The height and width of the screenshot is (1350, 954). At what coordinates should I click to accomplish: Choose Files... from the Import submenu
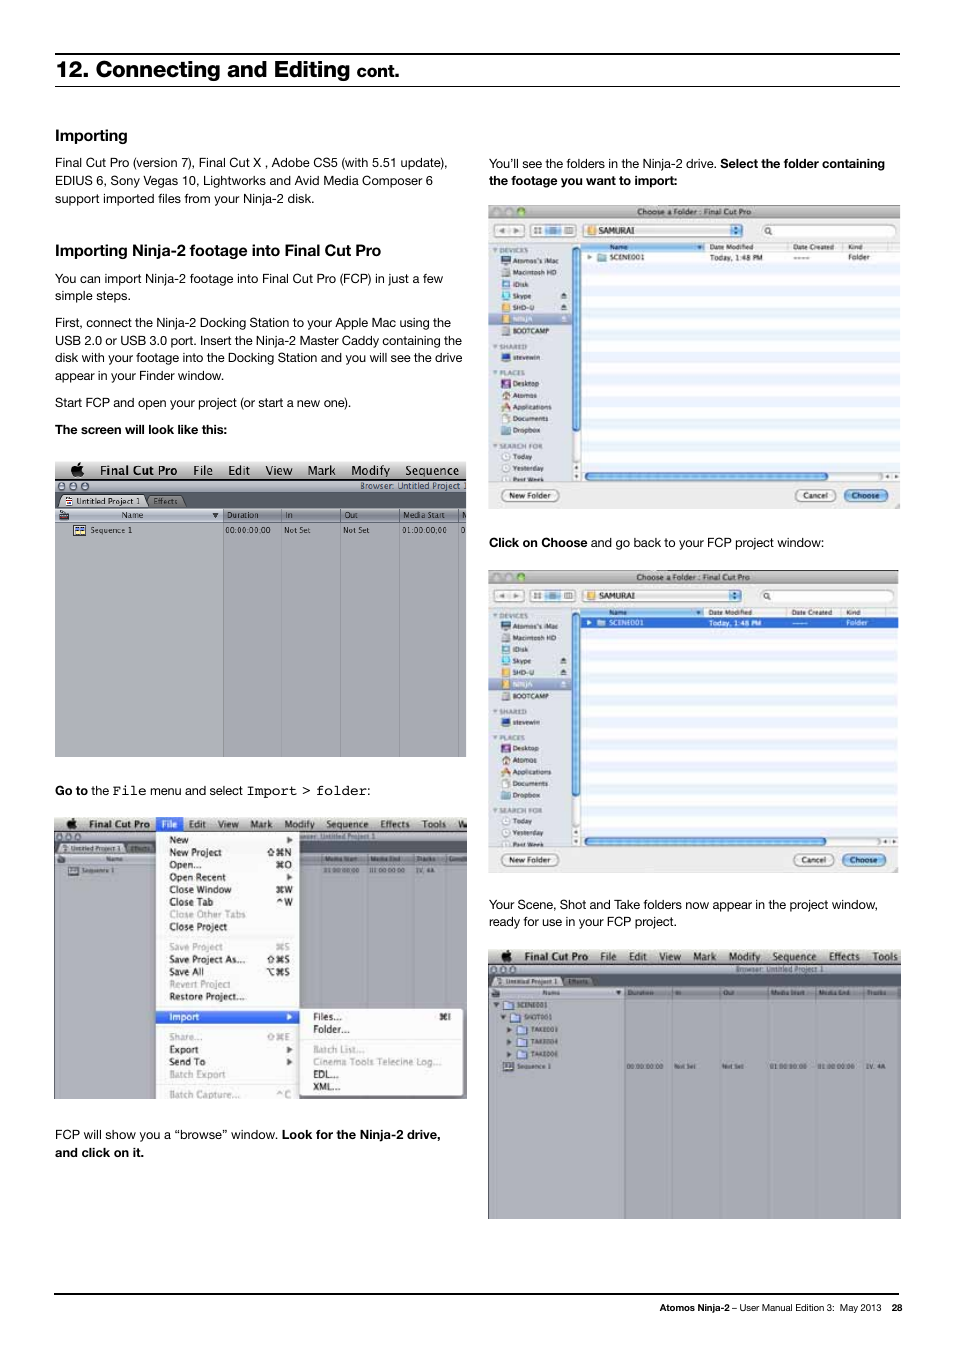pos(327,1017)
